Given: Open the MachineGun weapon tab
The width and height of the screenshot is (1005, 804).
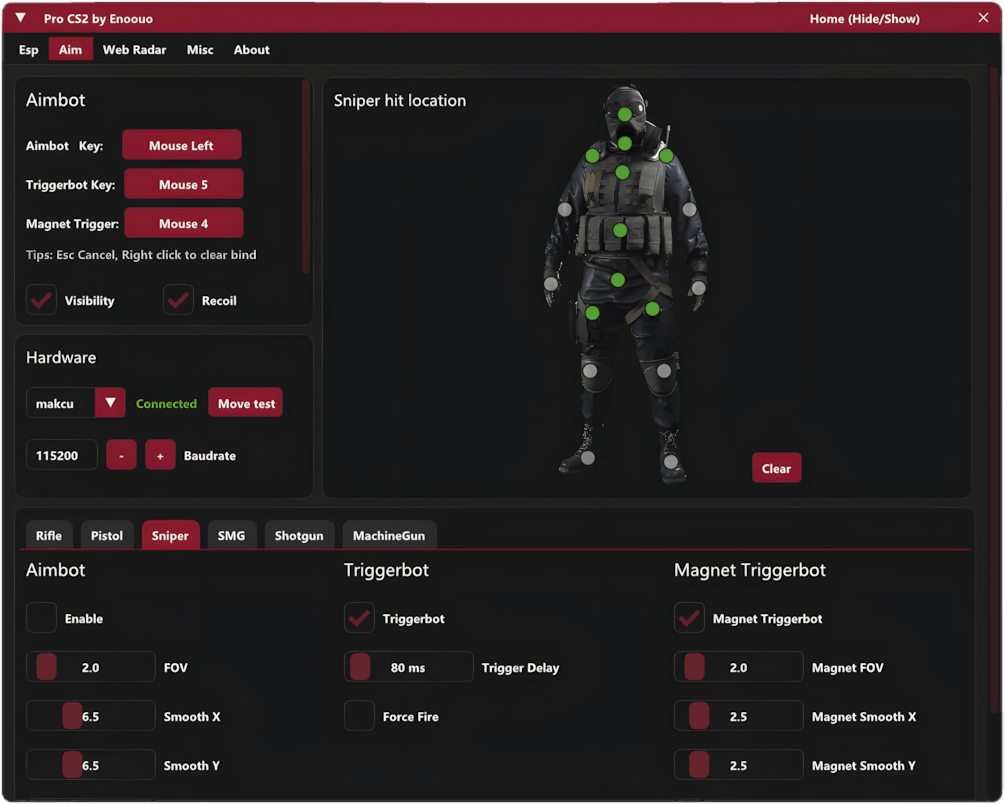Looking at the screenshot, I should tap(389, 535).
